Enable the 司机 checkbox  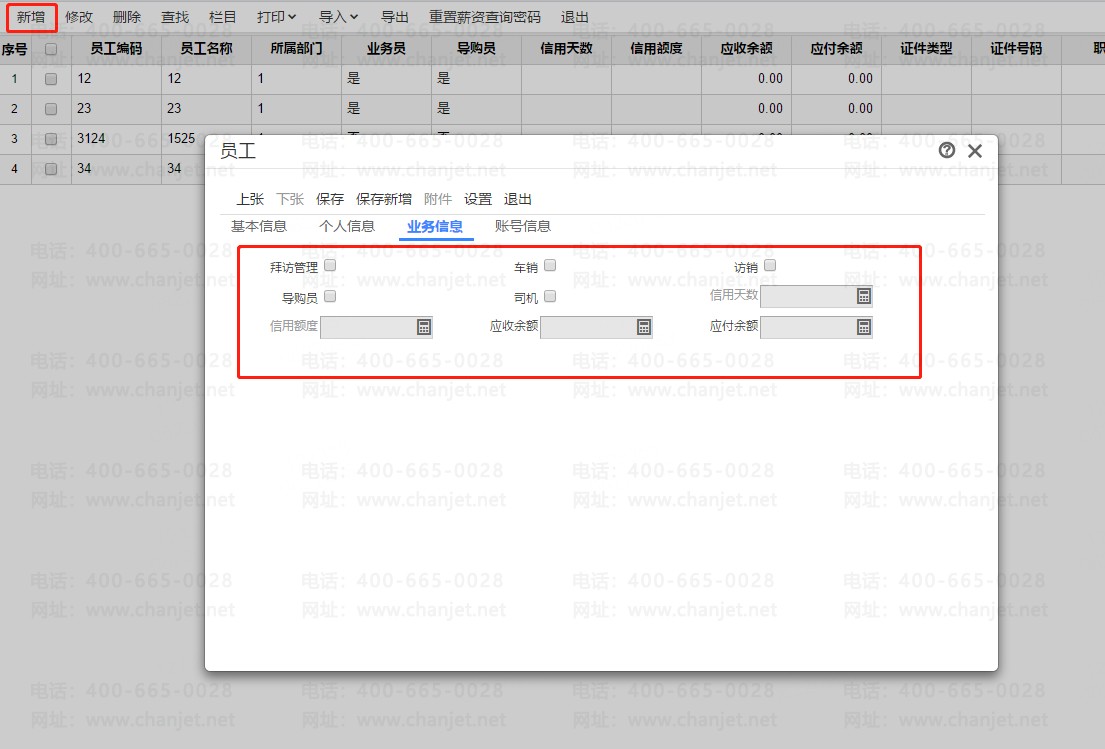pos(550,296)
